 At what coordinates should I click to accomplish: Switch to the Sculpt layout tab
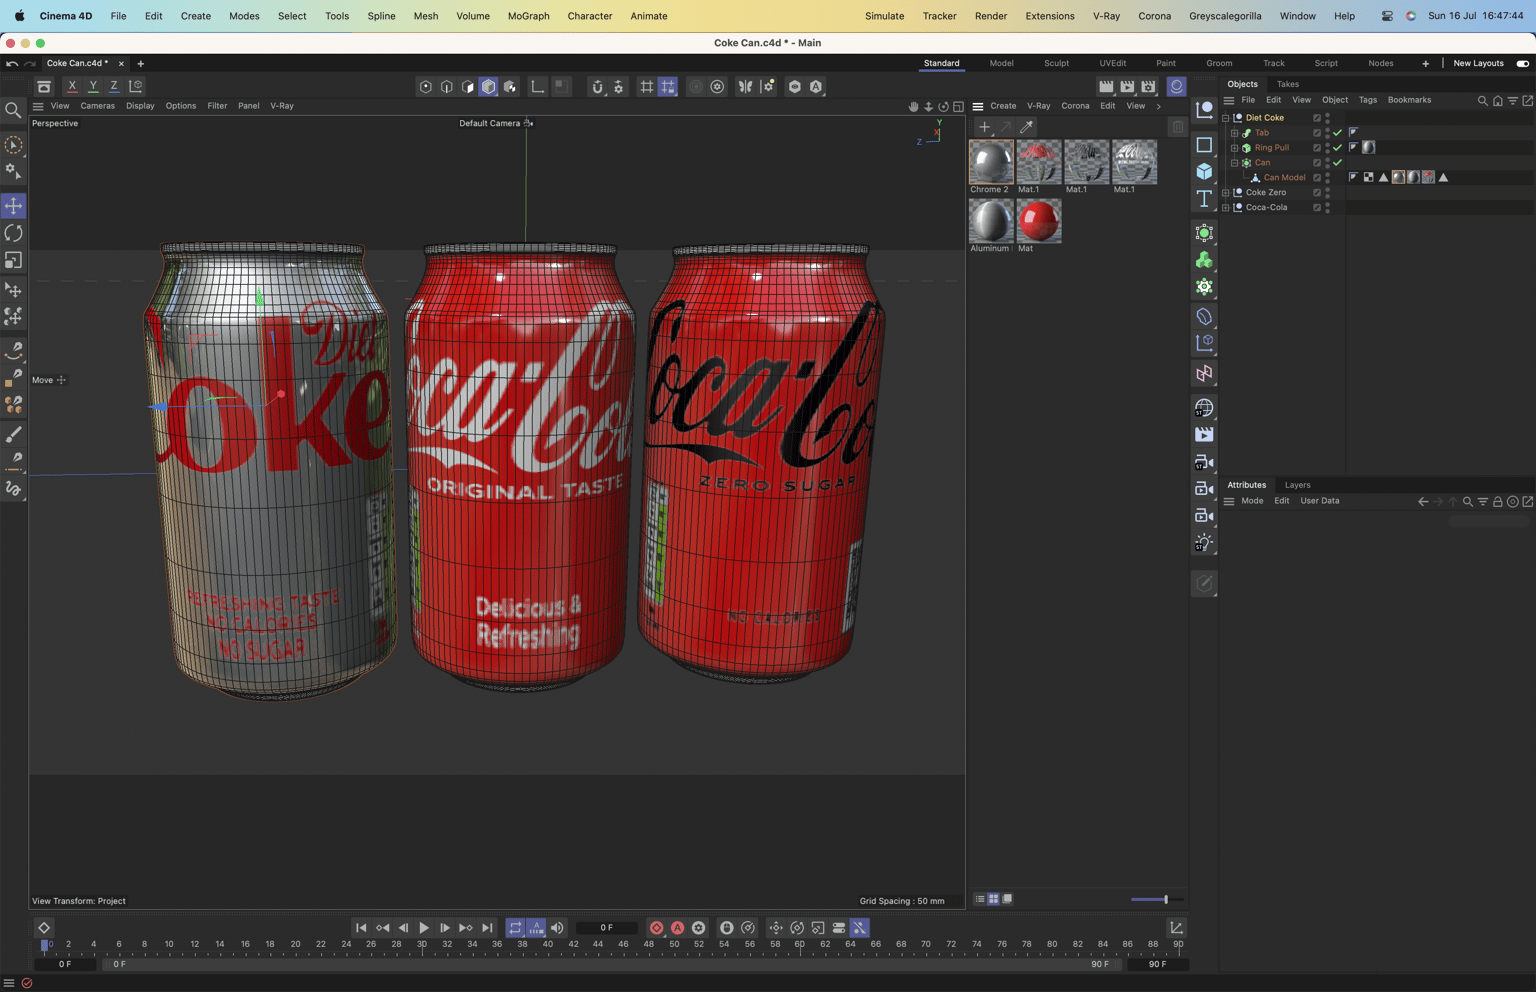coord(1056,63)
